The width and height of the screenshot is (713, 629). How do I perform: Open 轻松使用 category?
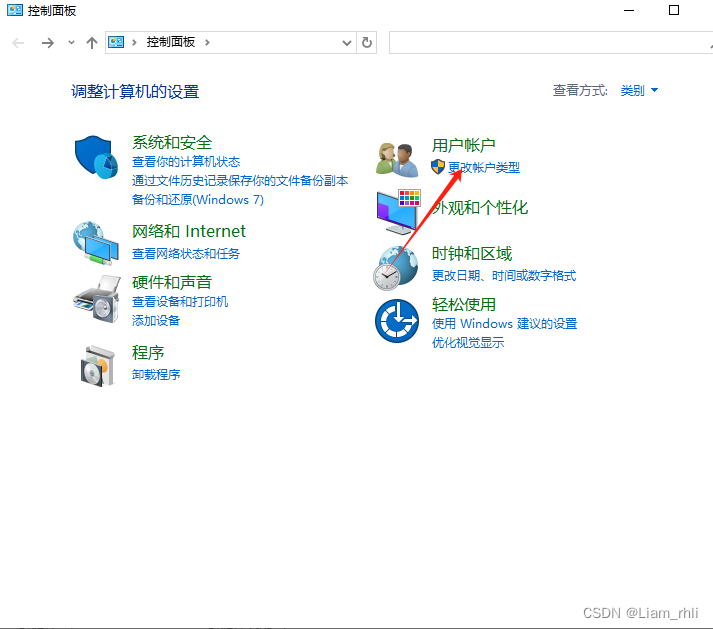[x=463, y=304]
